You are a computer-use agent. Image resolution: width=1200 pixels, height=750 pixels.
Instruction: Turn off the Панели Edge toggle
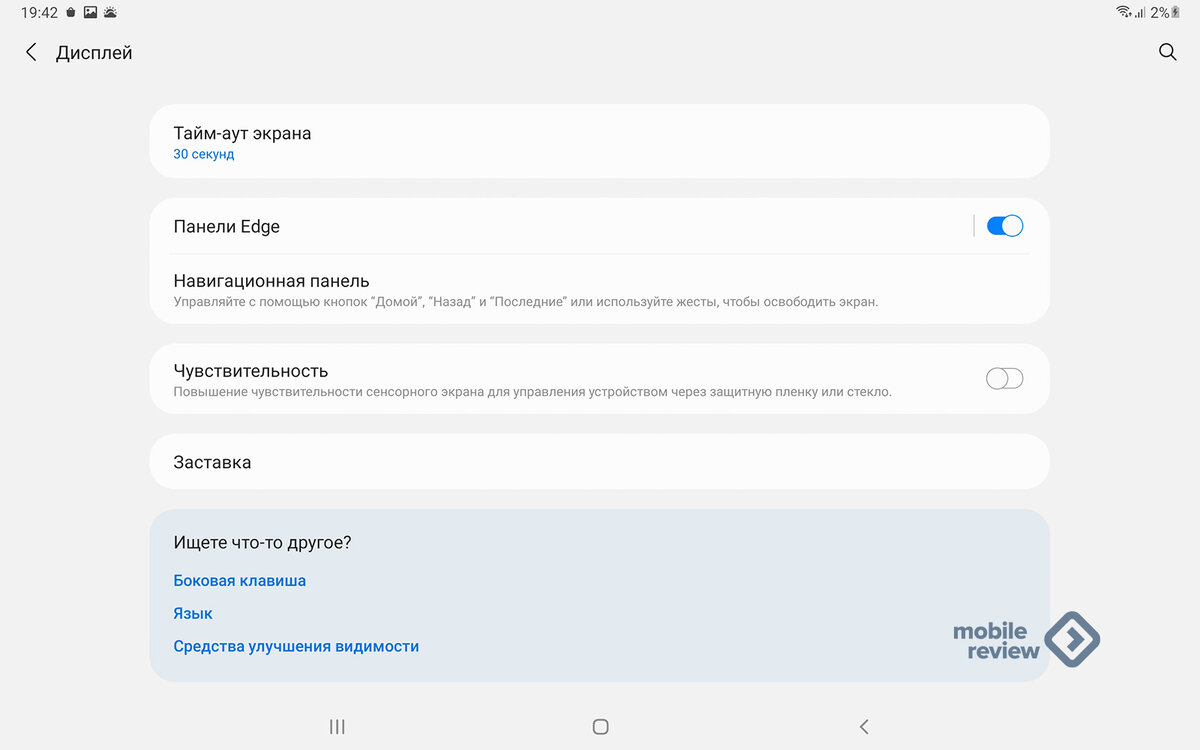click(1004, 226)
